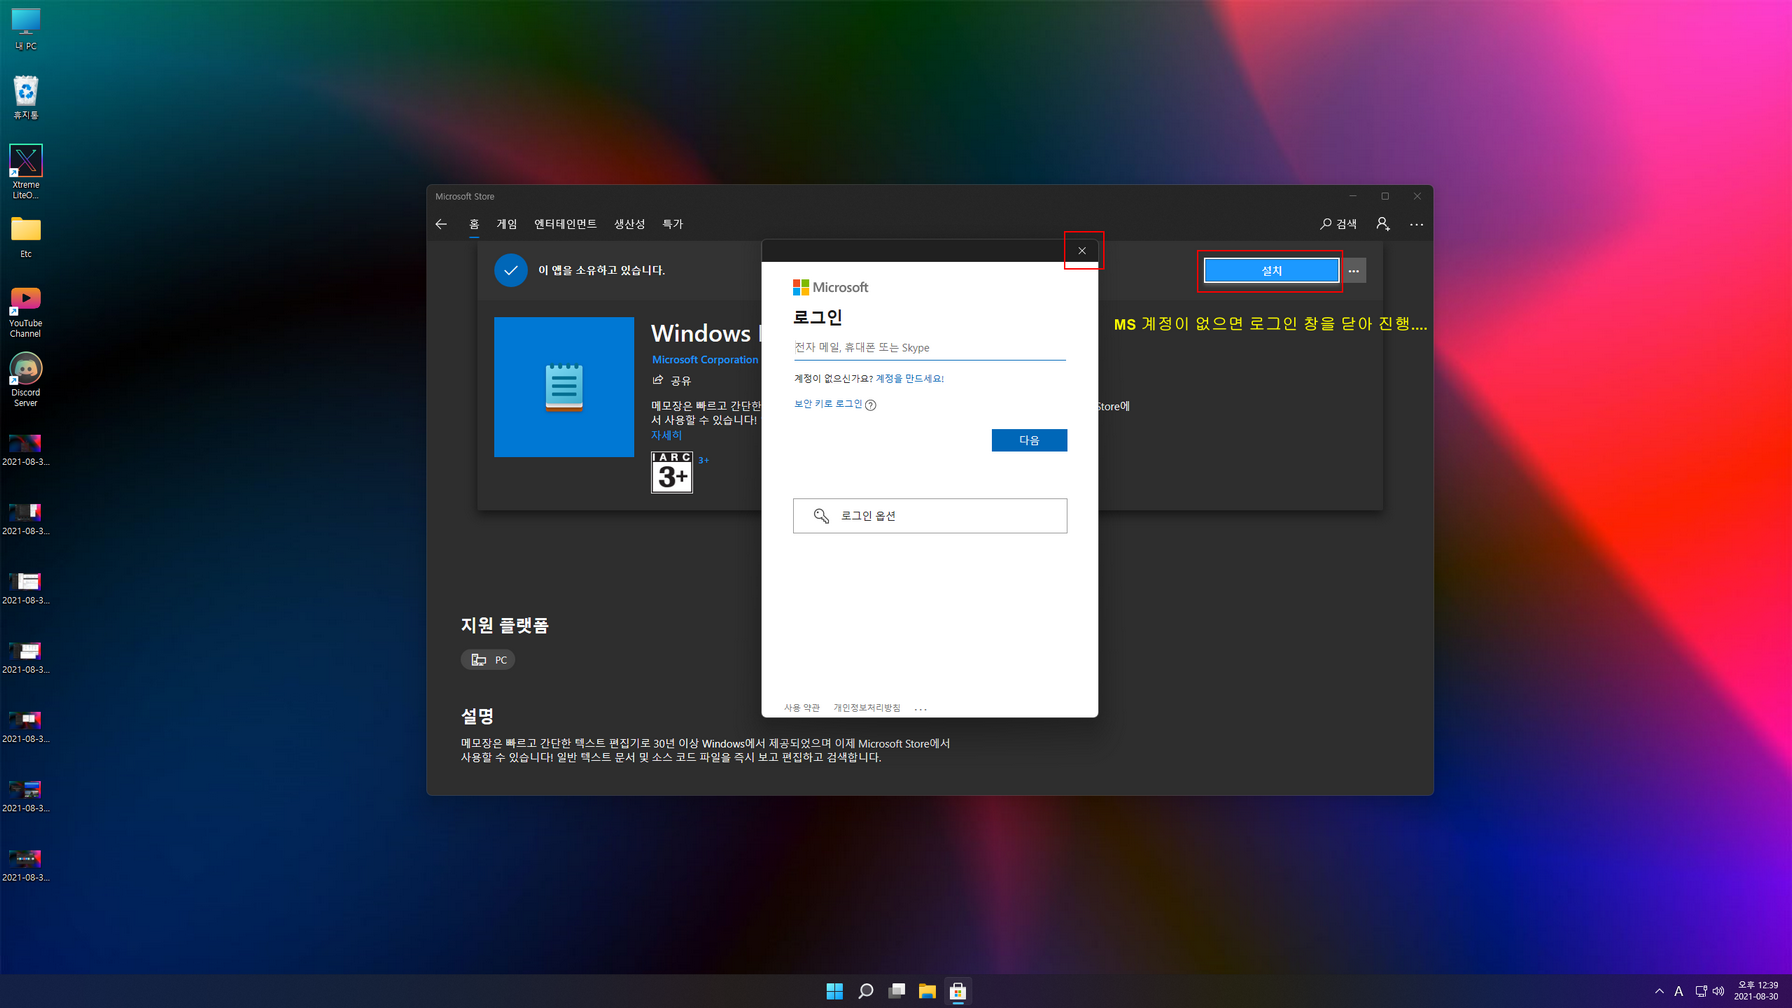Select YouTube Channel desktop shortcut
Image resolution: width=1792 pixels, height=1008 pixels.
pos(26,312)
